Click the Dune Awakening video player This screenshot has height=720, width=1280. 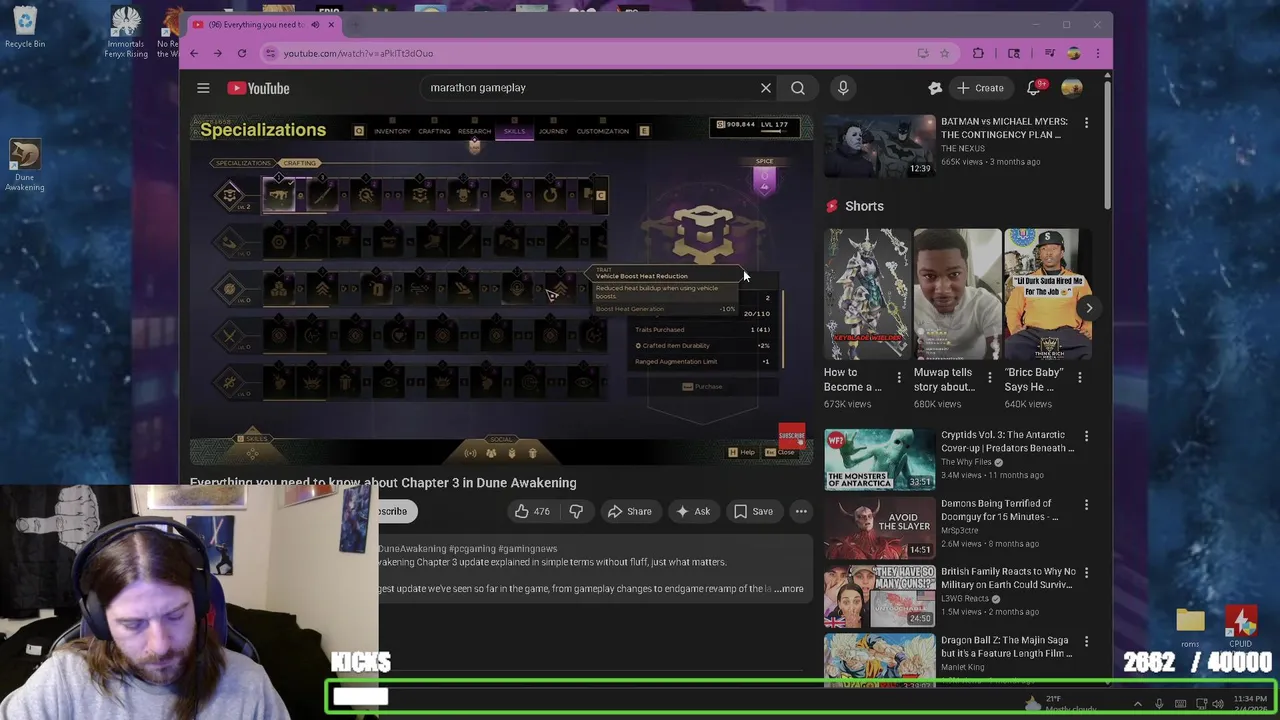(x=501, y=290)
